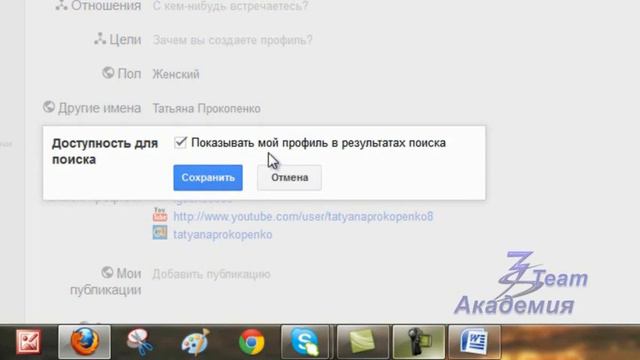Click the blue Сохранить button
This screenshot has width=640, height=360.
click(208, 178)
